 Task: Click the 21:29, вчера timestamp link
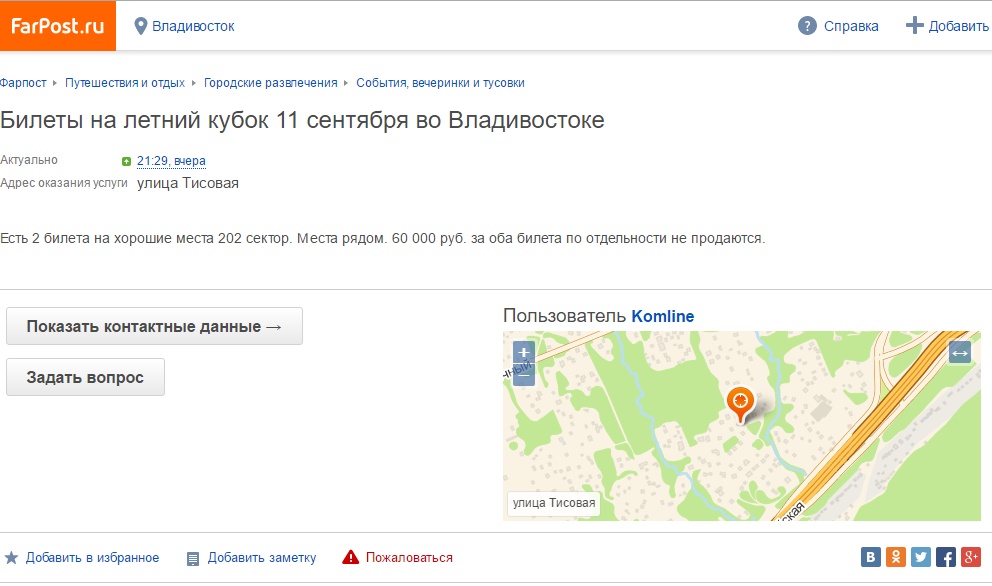pyautogui.click(x=171, y=161)
